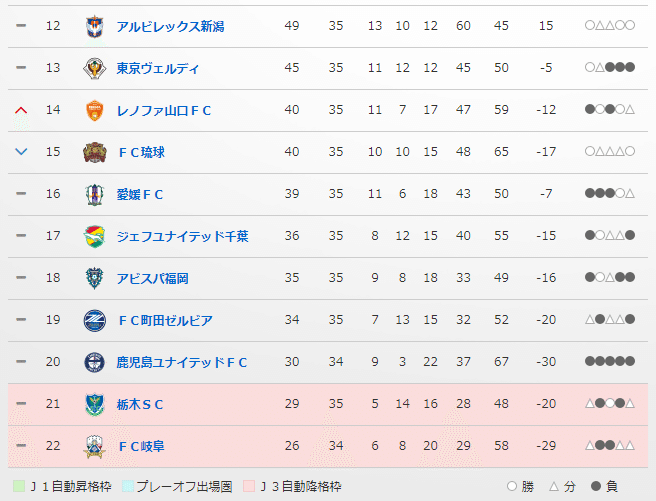Click the green Ｊ１自動昇格枠 legend swatch
Viewport: 656px width, 501px height.
pos(19,486)
